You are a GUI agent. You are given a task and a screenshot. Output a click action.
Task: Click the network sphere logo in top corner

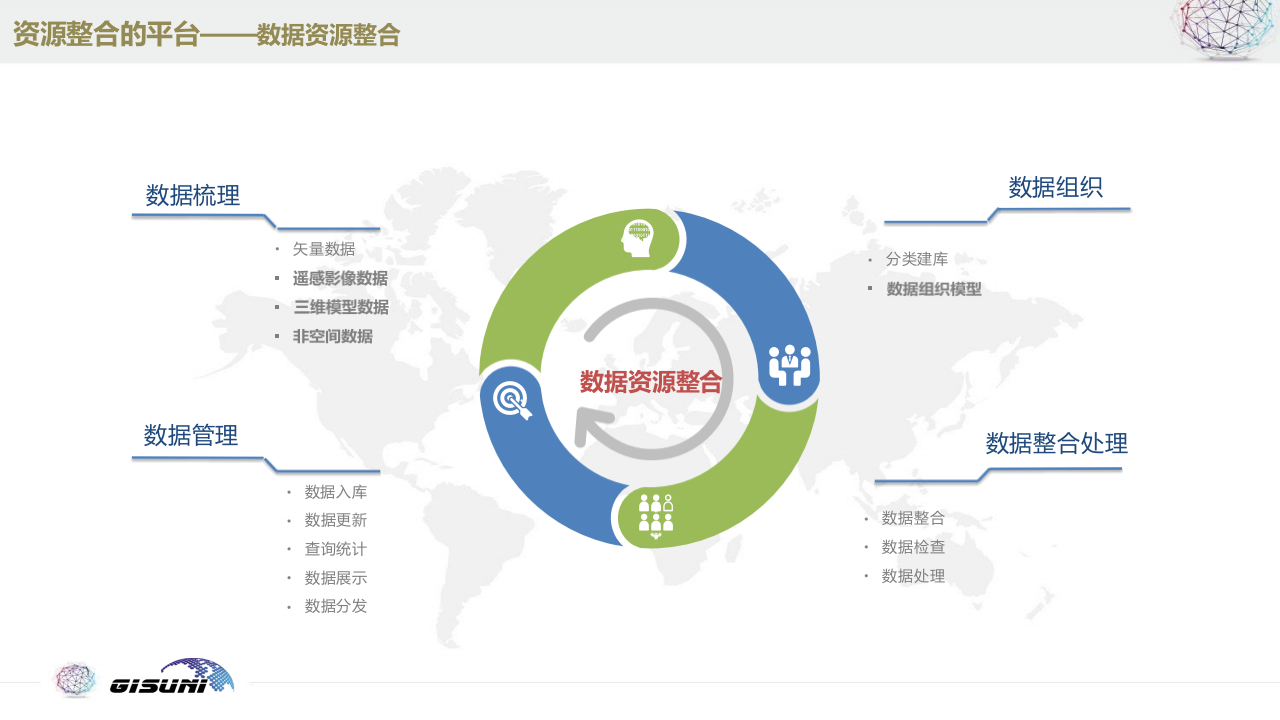(x=1223, y=28)
